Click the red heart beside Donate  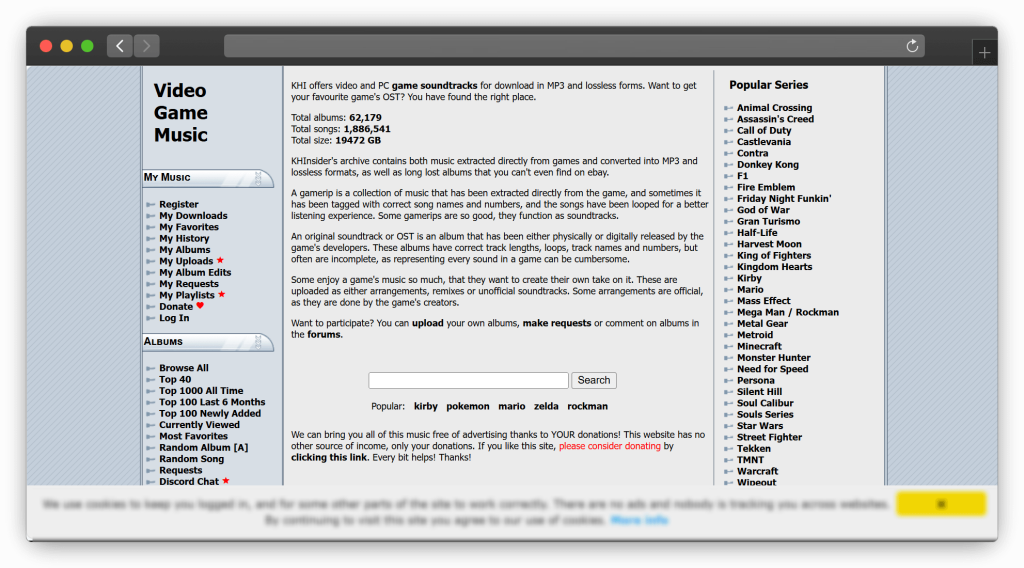[200, 307]
